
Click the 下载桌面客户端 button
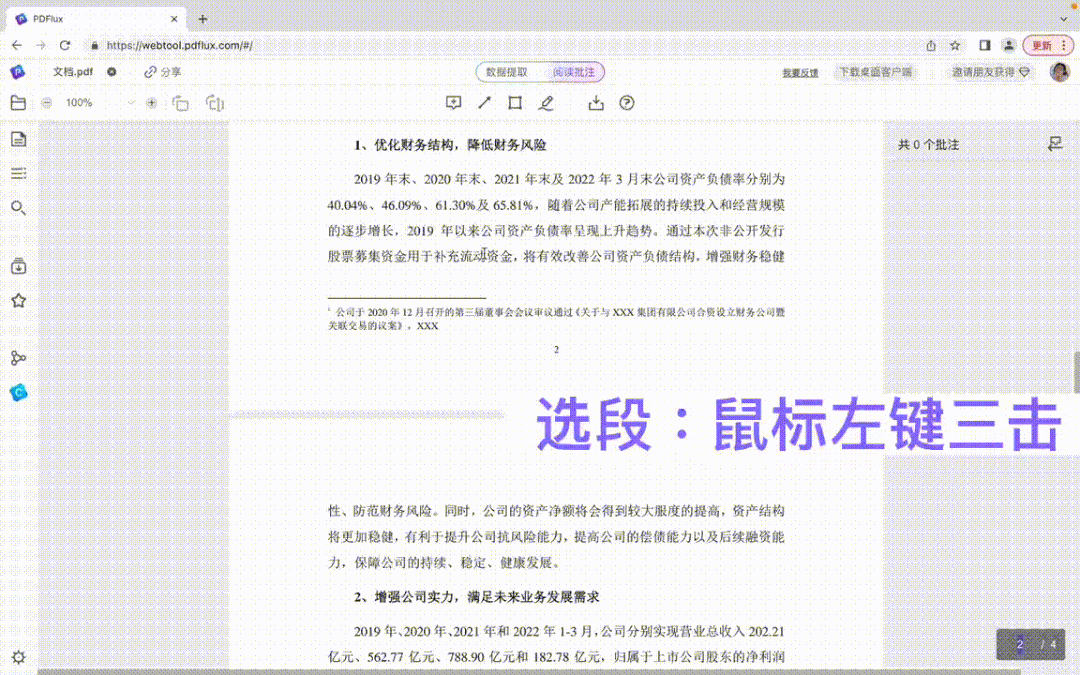tap(876, 72)
